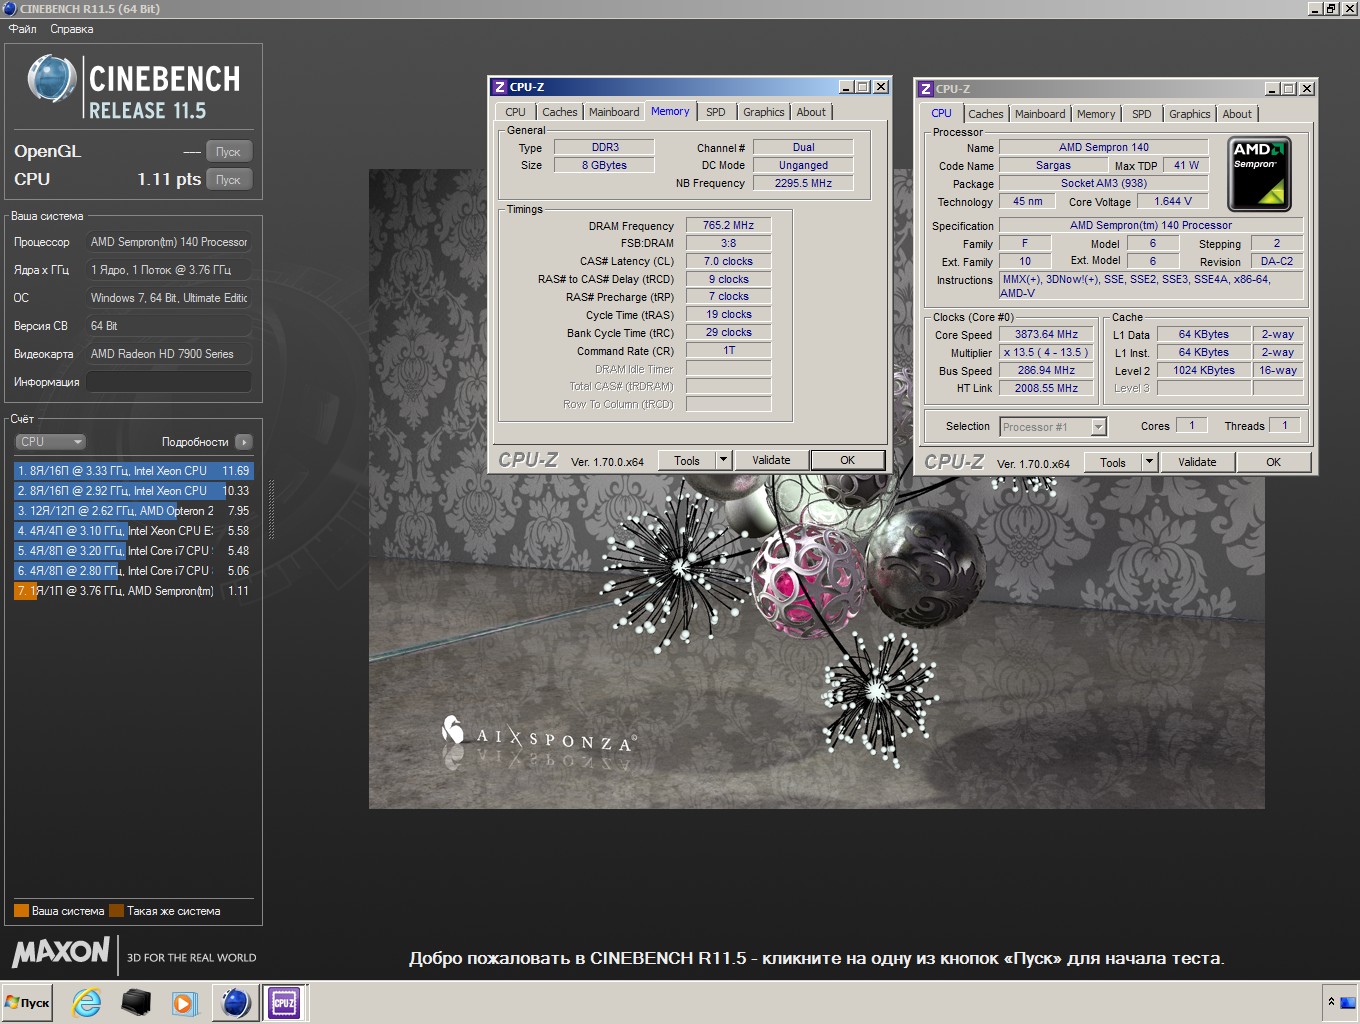
Task: Click the memory Size value 8 GBytes
Action: click(x=604, y=166)
